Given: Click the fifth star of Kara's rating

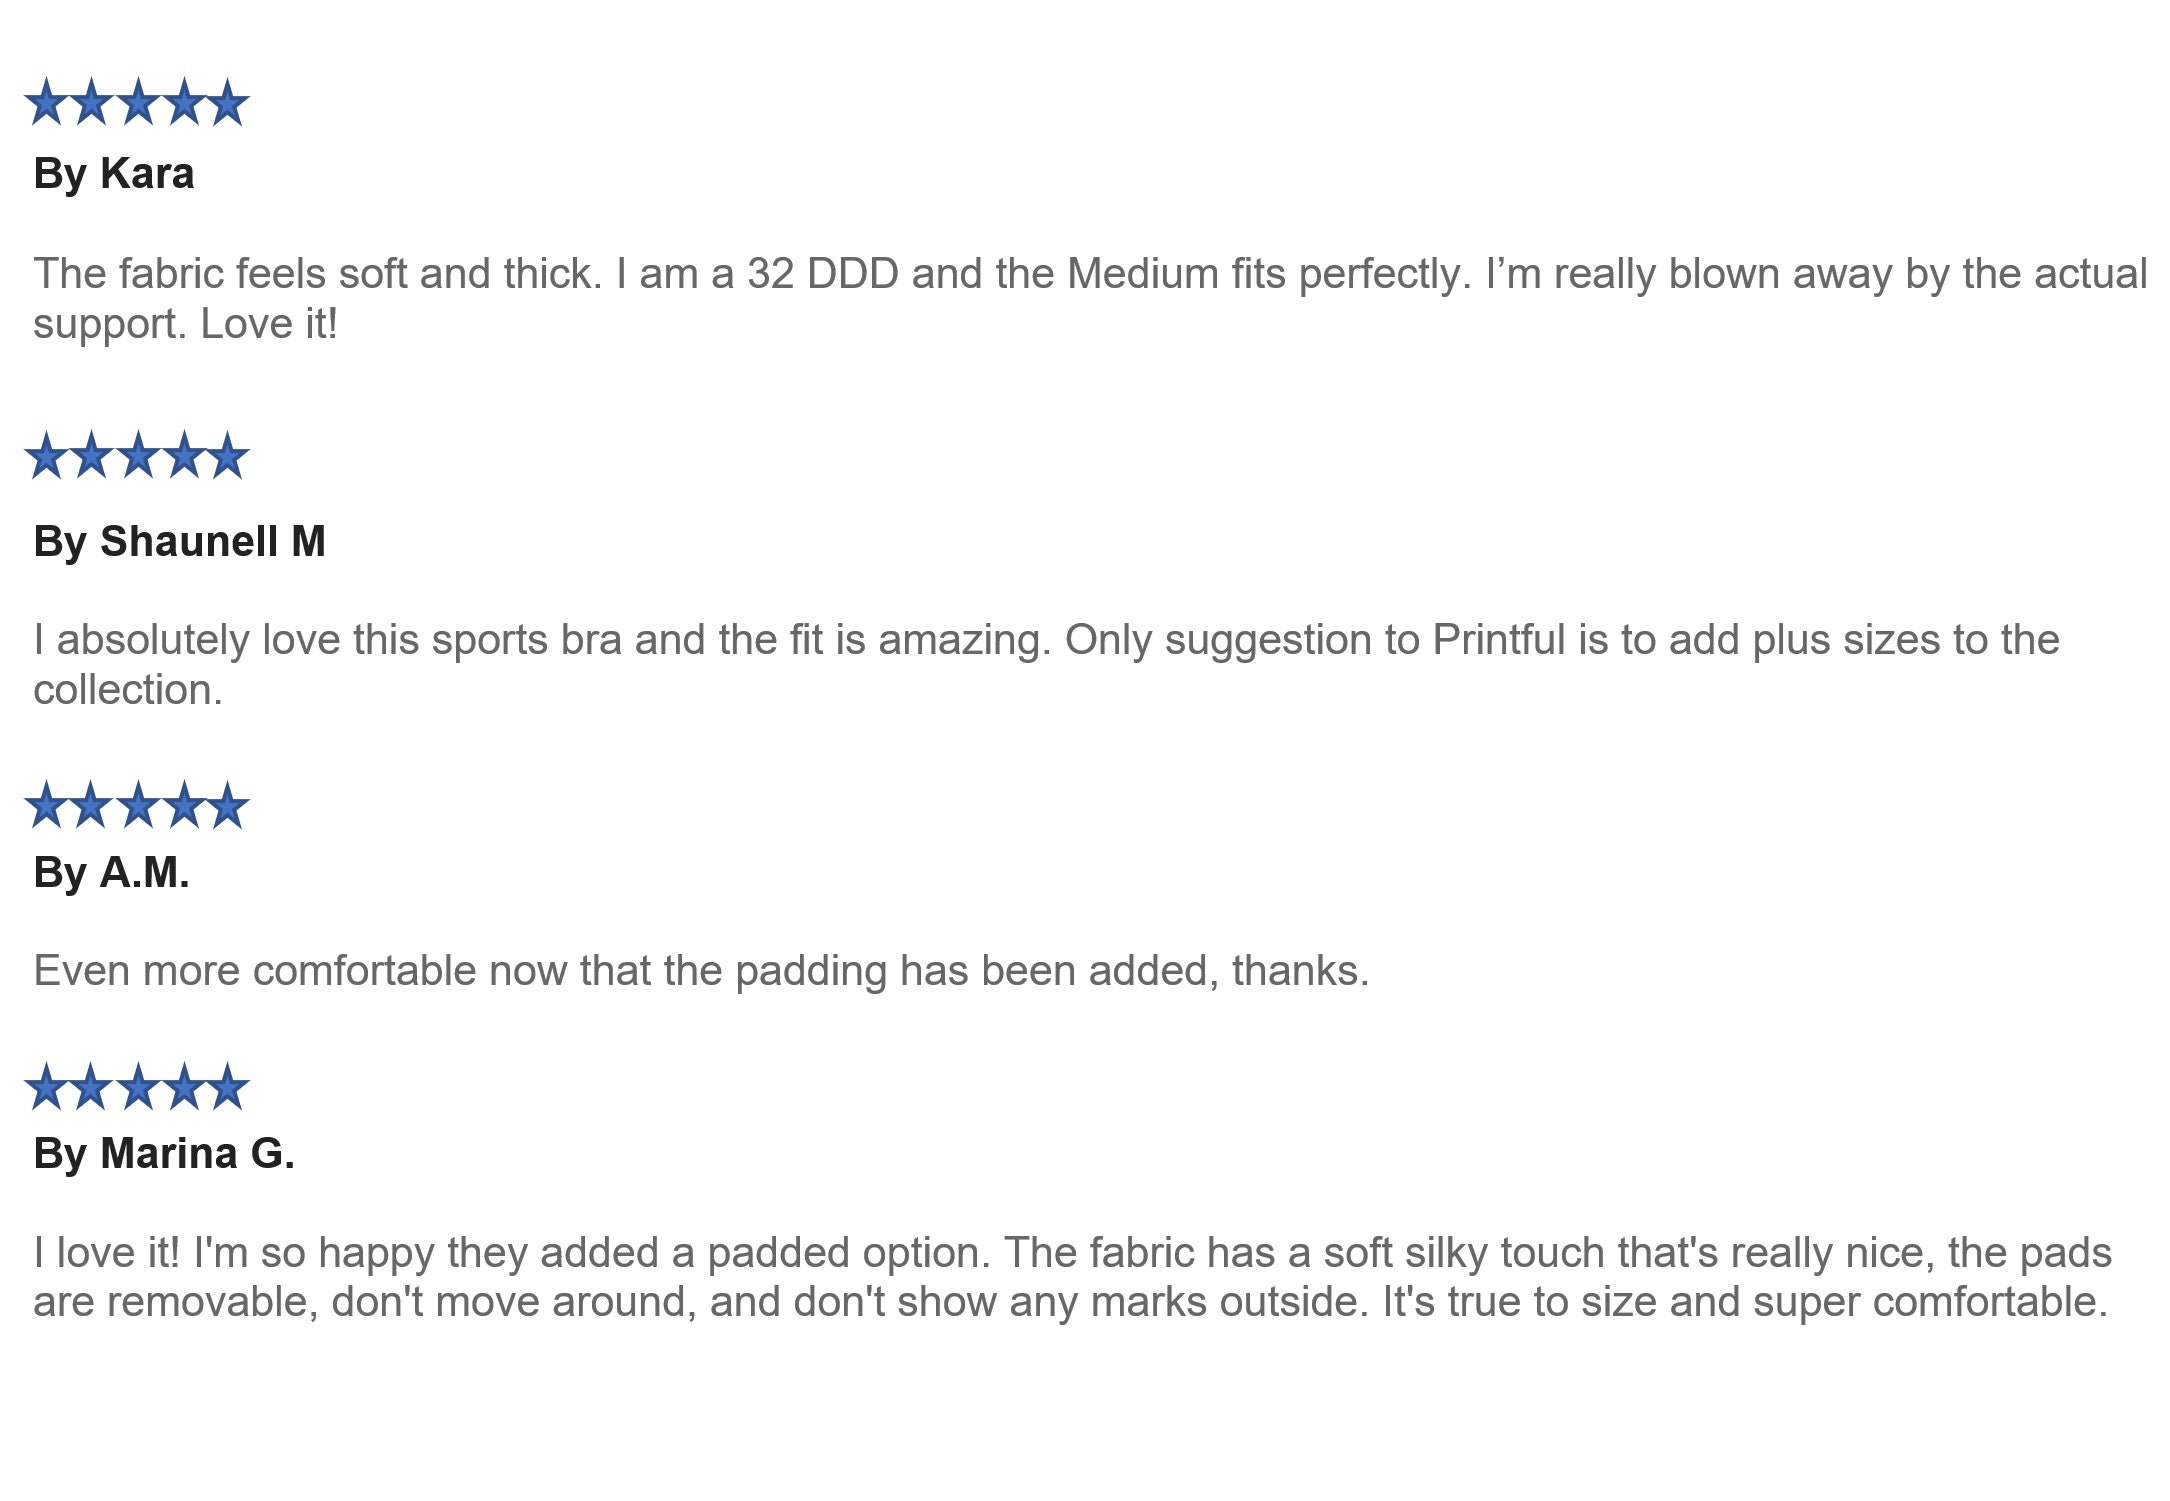Looking at the screenshot, I should tap(227, 102).
